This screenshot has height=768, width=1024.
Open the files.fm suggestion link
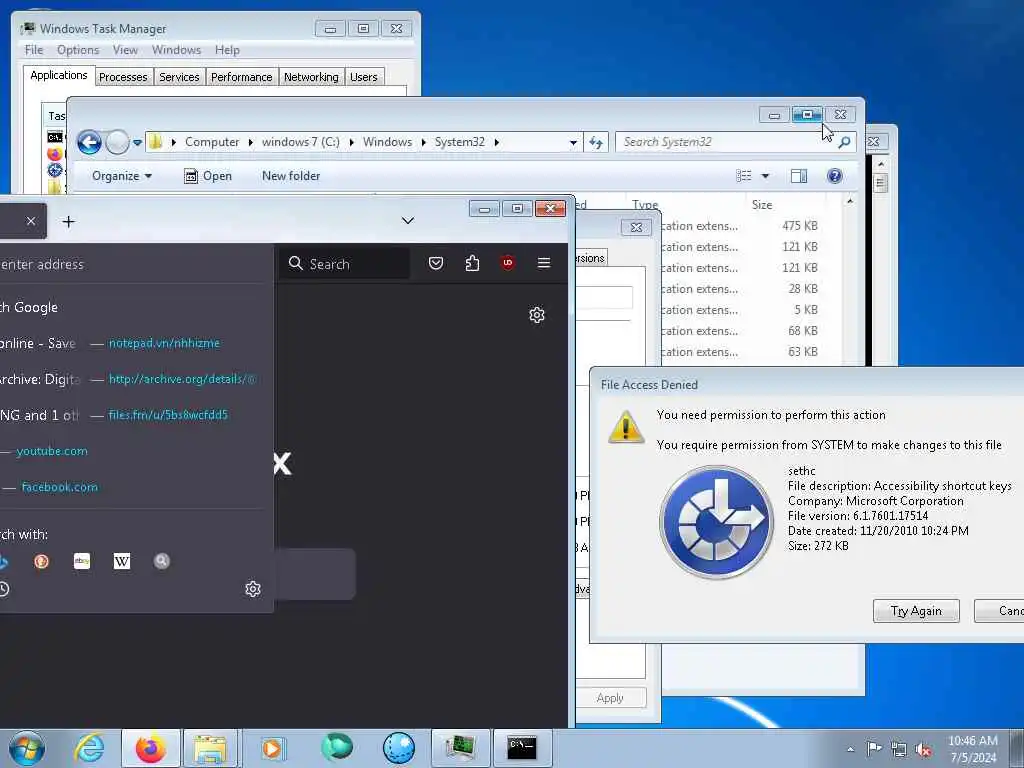click(x=168, y=415)
